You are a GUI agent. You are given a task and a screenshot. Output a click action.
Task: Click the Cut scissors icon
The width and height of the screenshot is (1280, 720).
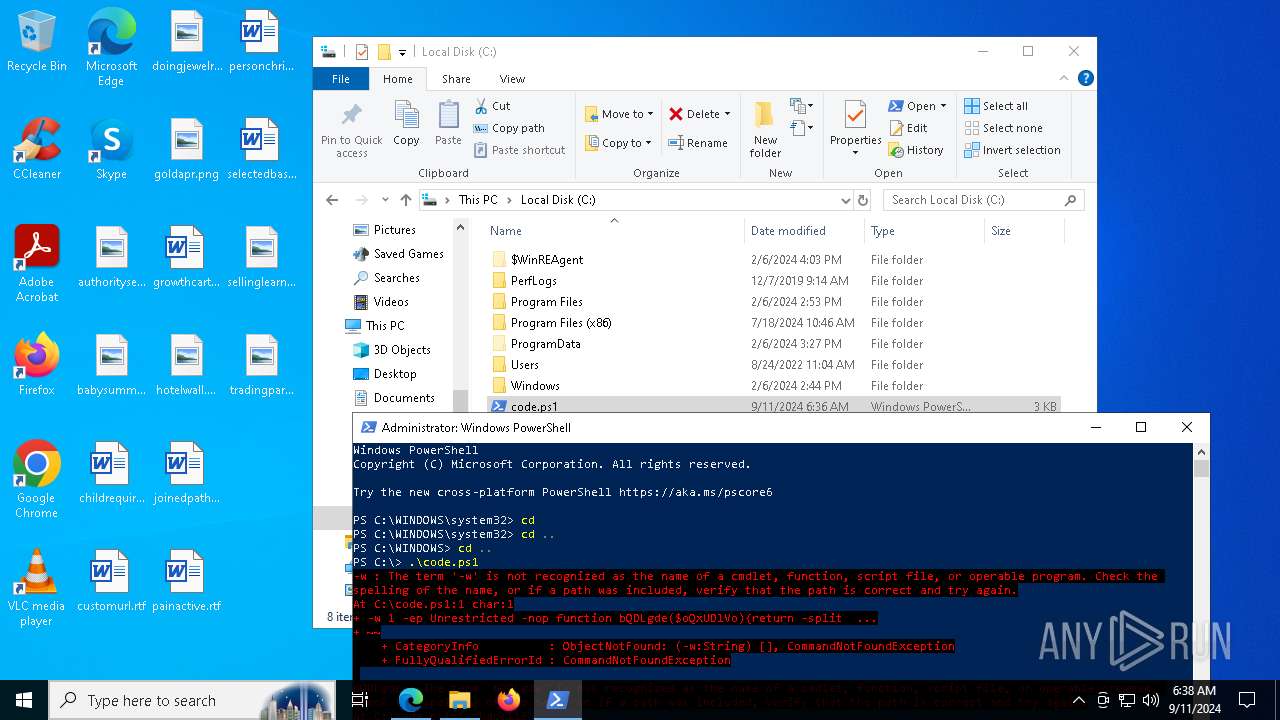tap(481, 105)
